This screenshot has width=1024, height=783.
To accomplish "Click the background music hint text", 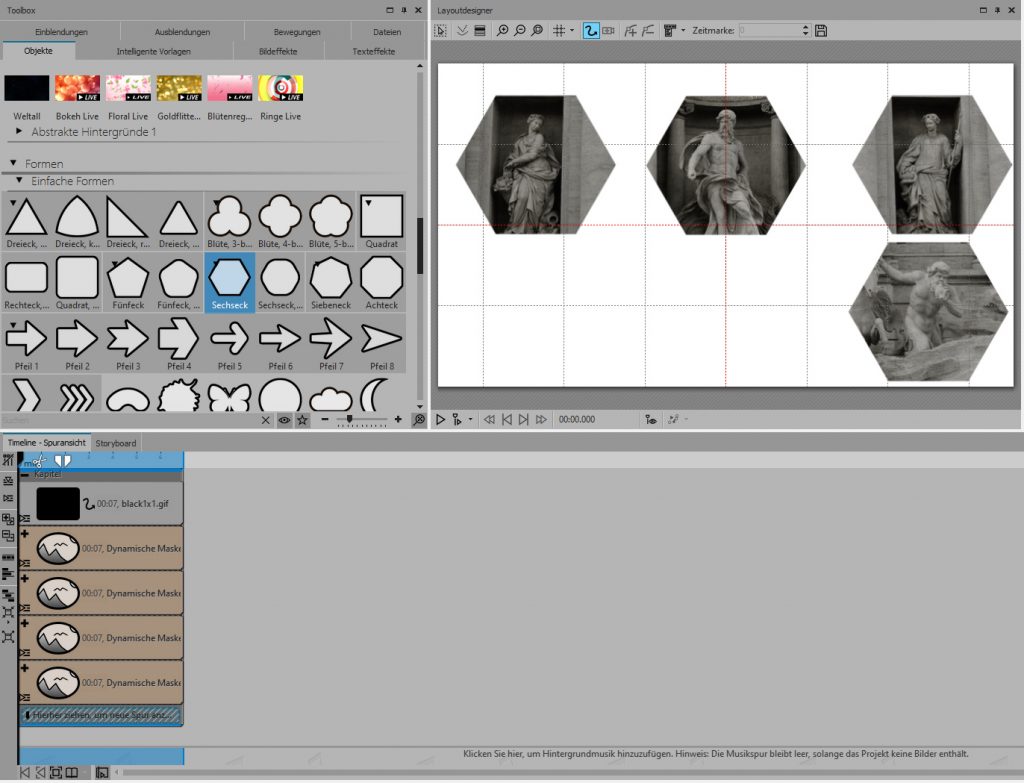I will [x=714, y=753].
